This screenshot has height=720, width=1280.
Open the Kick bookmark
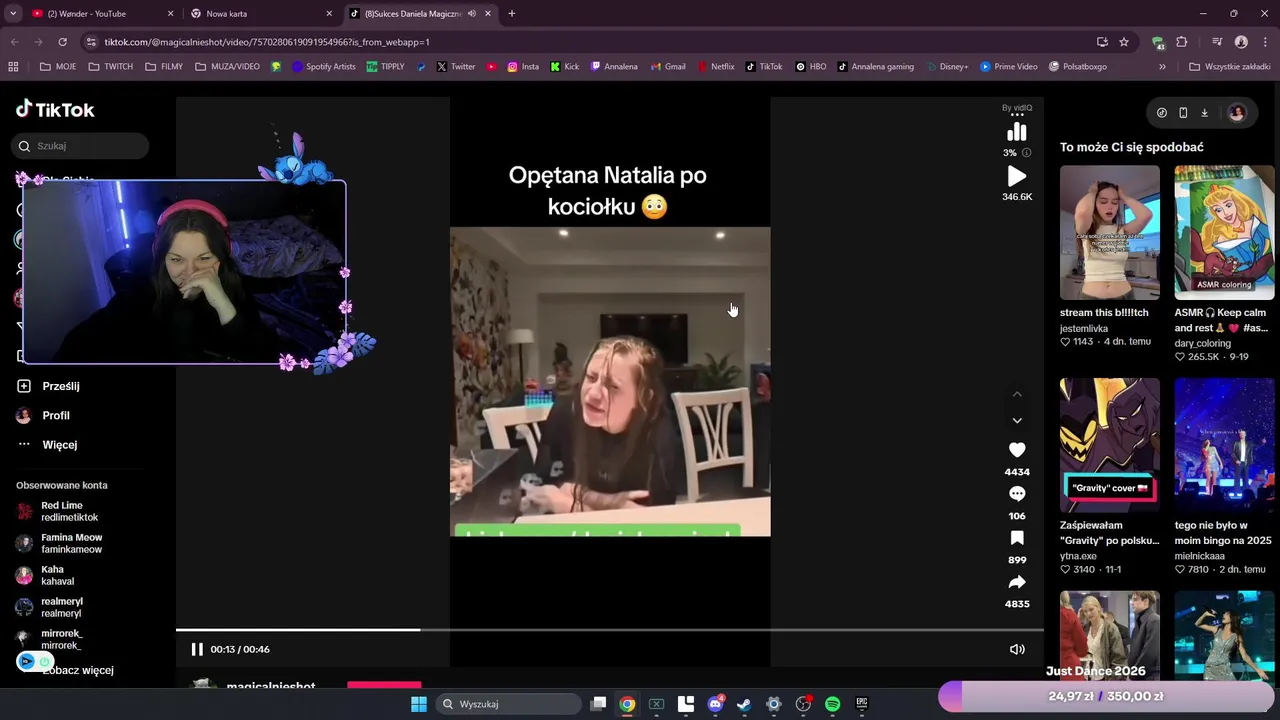click(x=565, y=67)
